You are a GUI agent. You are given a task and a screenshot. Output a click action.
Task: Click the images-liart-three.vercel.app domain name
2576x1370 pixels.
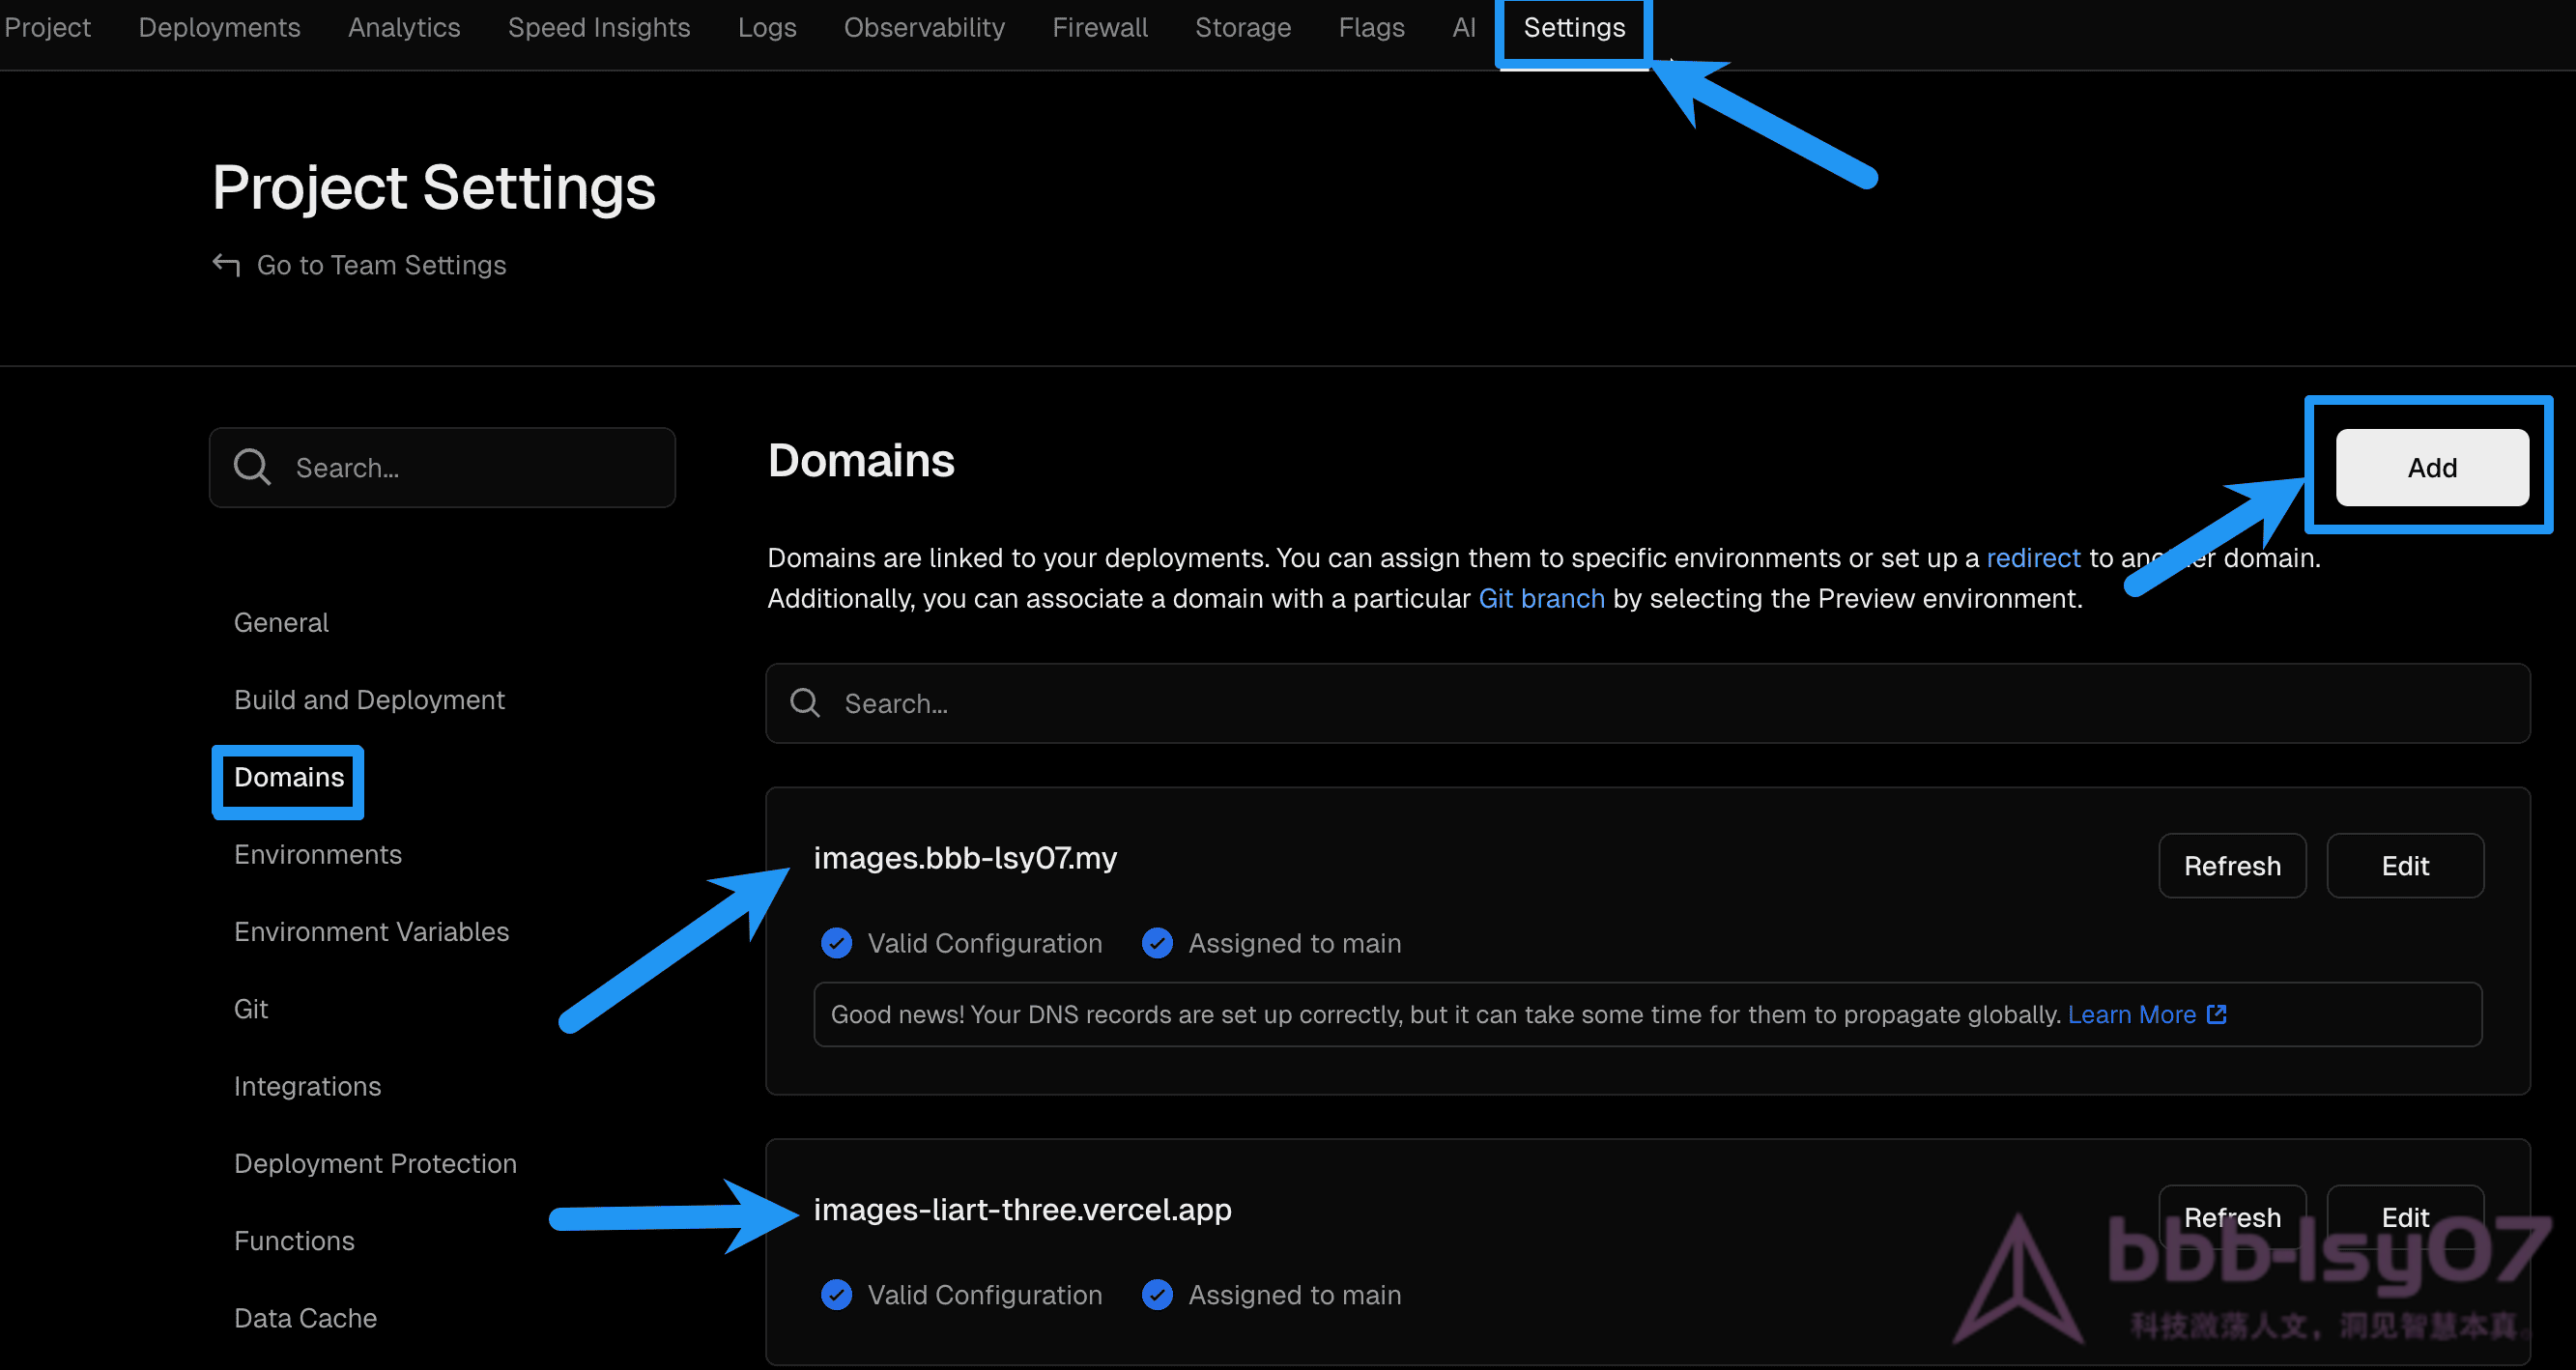1022,1209
